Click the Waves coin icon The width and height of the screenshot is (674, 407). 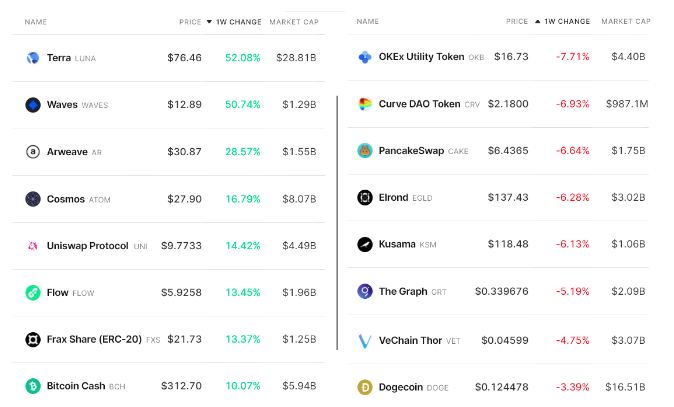(32, 105)
